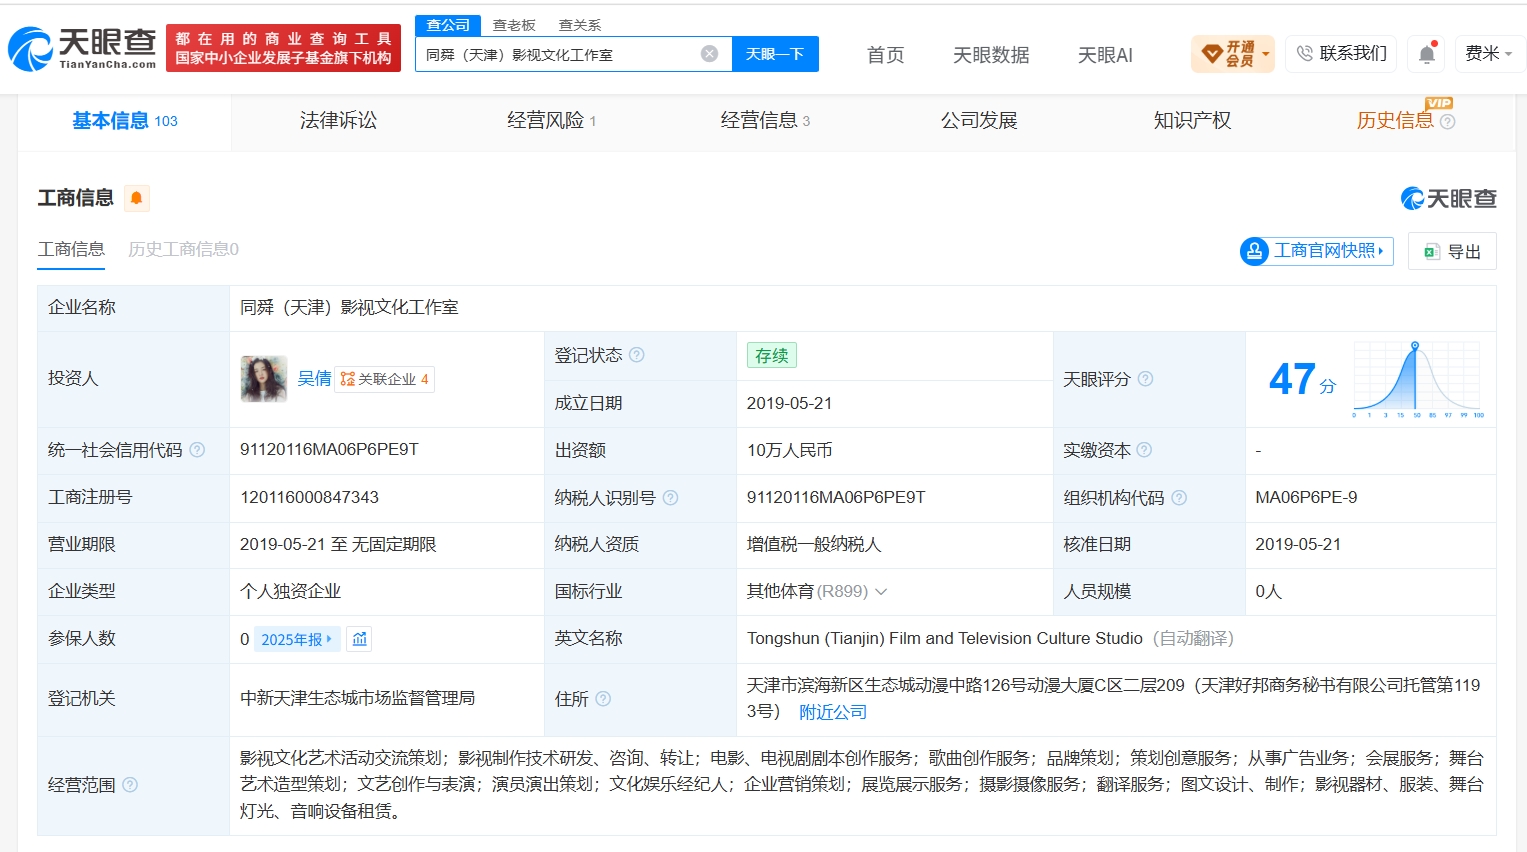The width and height of the screenshot is (1527, 852).
Task: Clear the search box with X icon
Action: click(x=709, y=54)
